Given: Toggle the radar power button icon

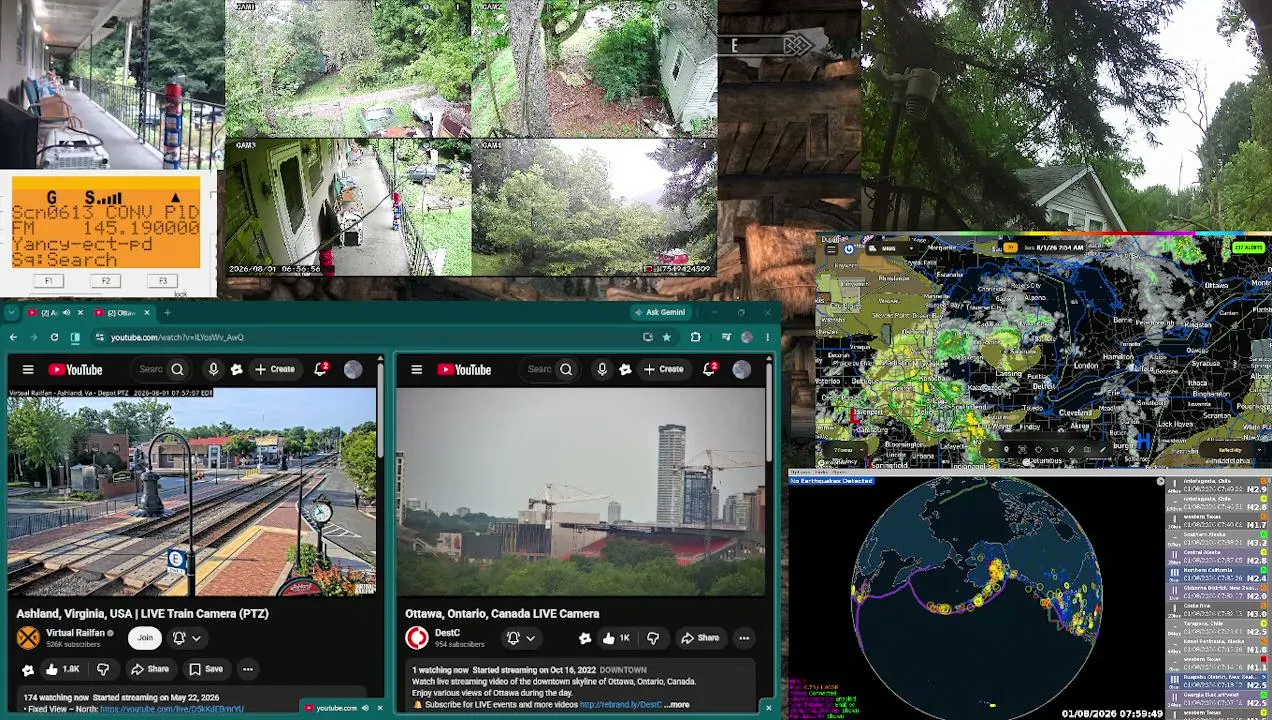Looking at the screenshot, I should pos(849,248).
